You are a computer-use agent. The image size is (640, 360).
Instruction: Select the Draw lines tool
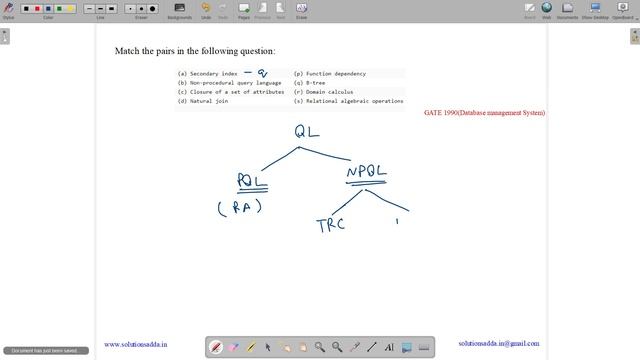[372, 347]
